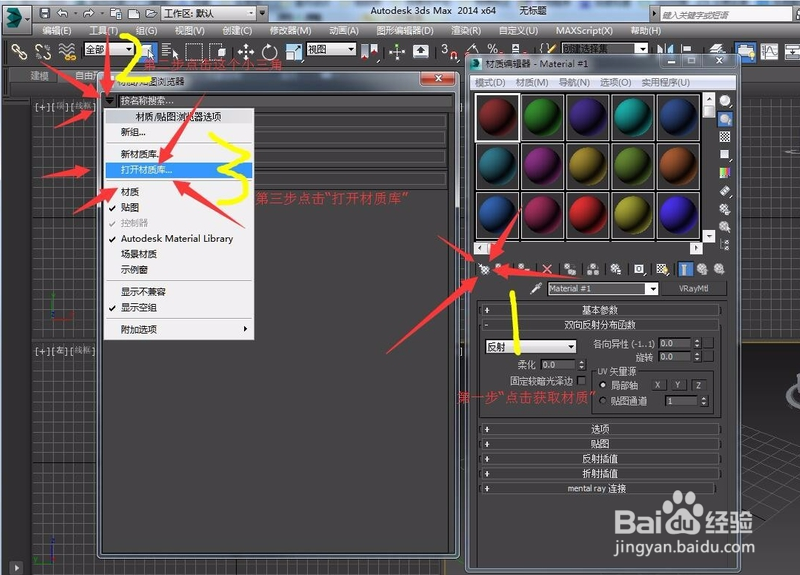Select the 贴图通道 radio button

603,401
